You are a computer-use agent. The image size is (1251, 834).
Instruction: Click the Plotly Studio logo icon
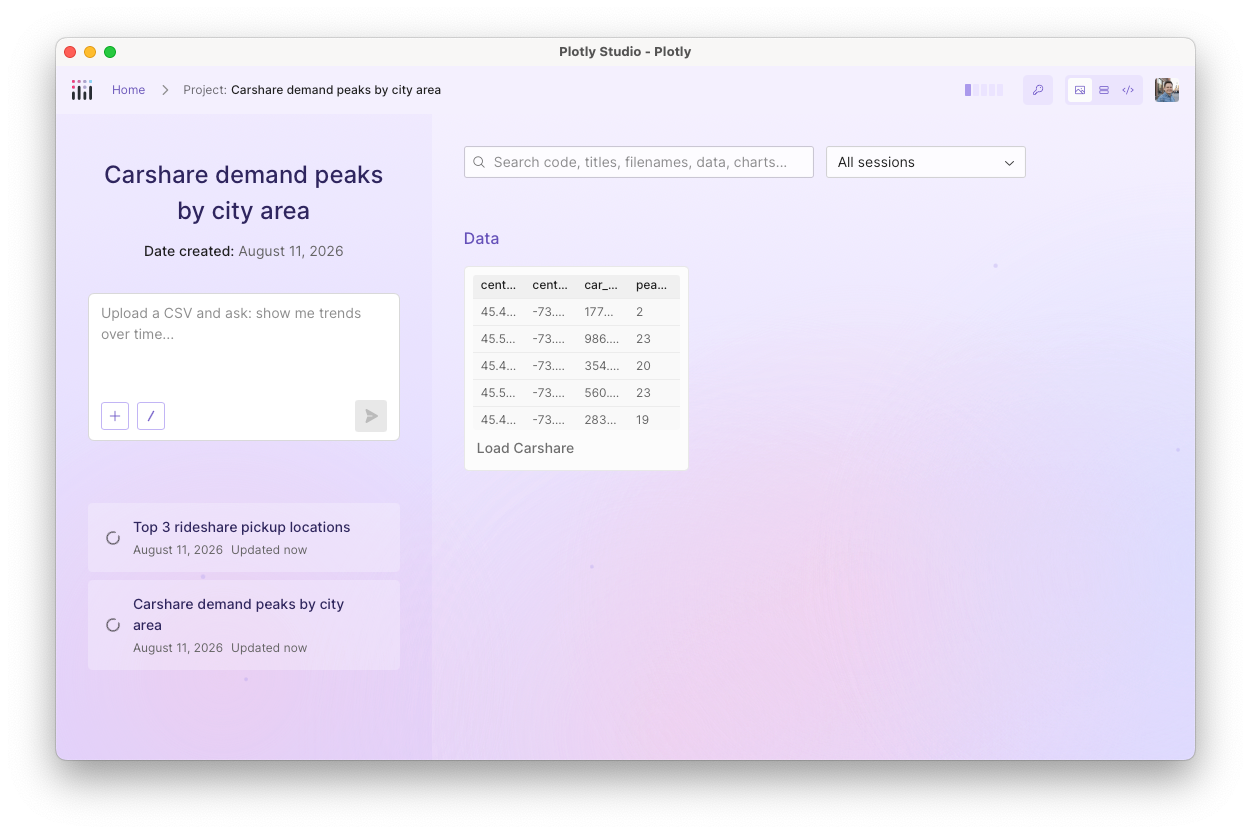[x=82, y=90]
